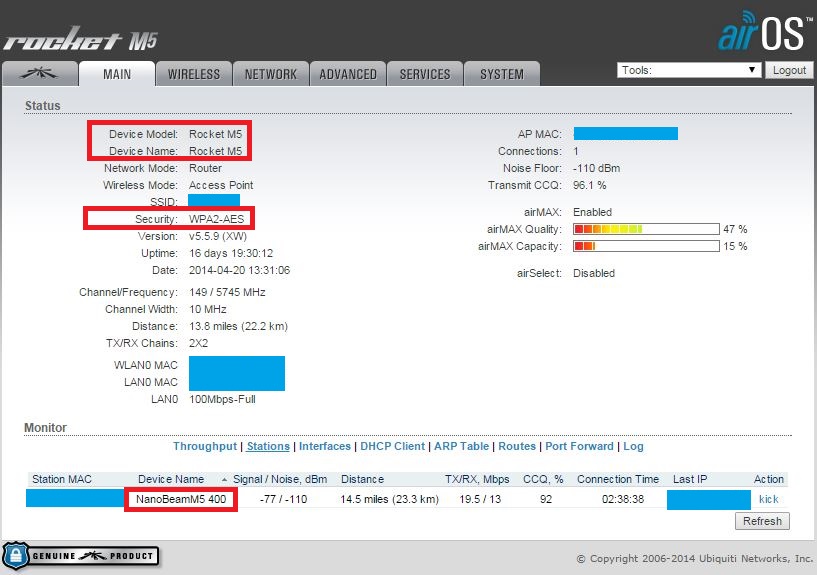Sort by Station MAC column header
Viewport: 817px width, 575px height.
tap(61, 479)
